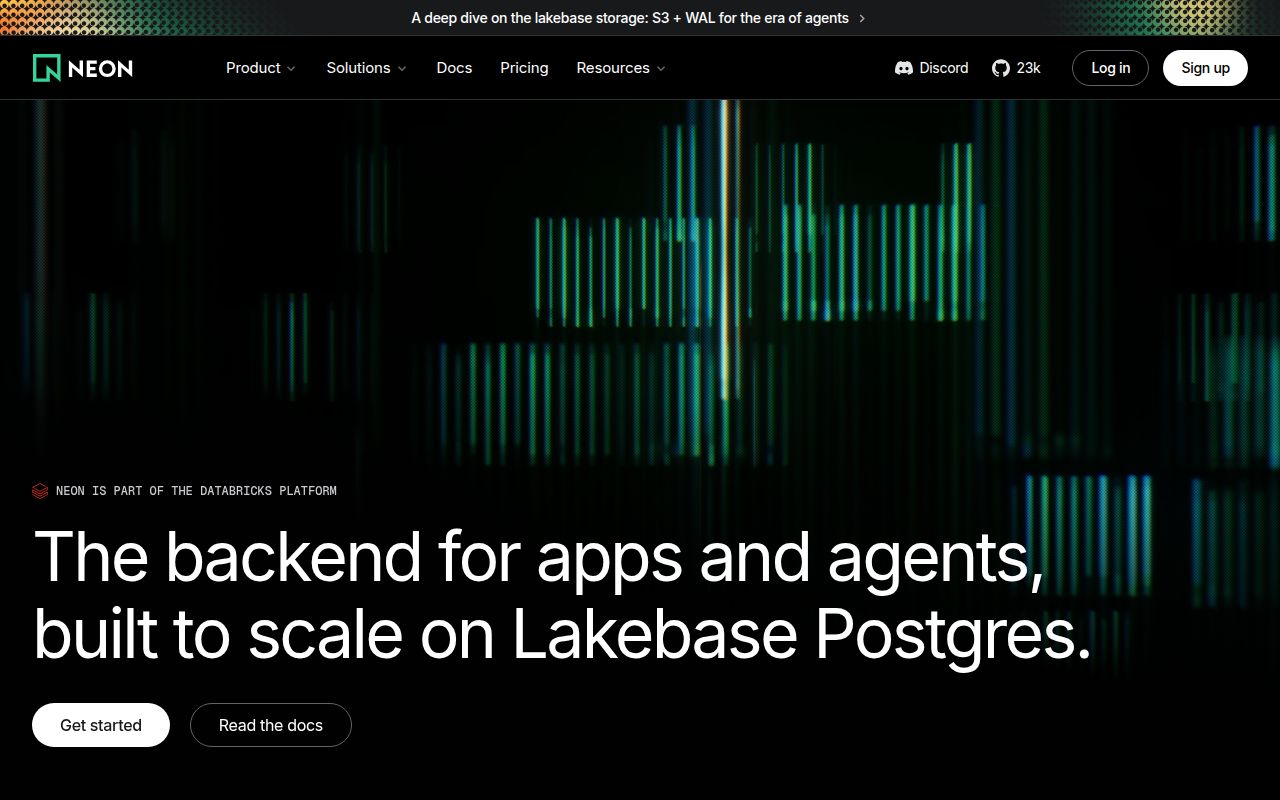This screenshot has height=800, width=1280.
Task: Open the GitHub repository icon
Action: click(1001, 68)
